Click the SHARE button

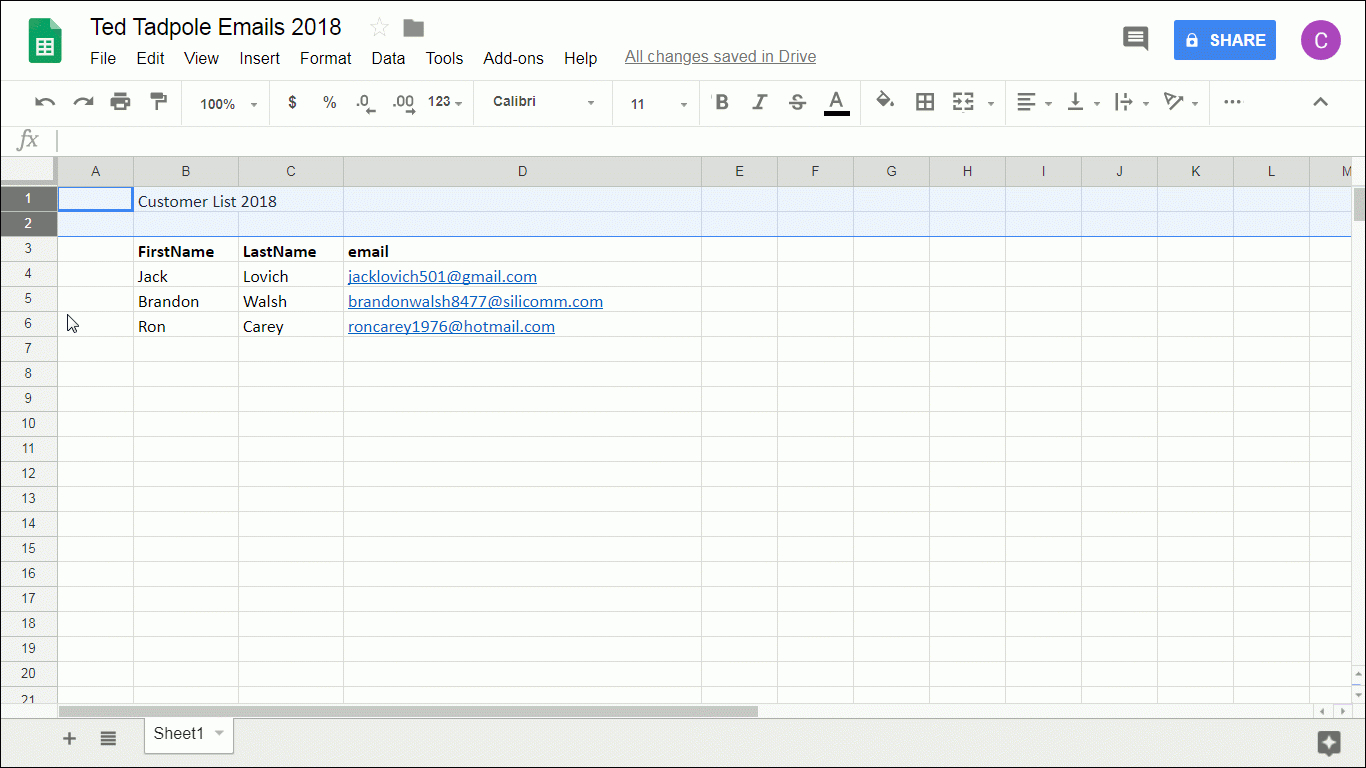(1224, 39)
